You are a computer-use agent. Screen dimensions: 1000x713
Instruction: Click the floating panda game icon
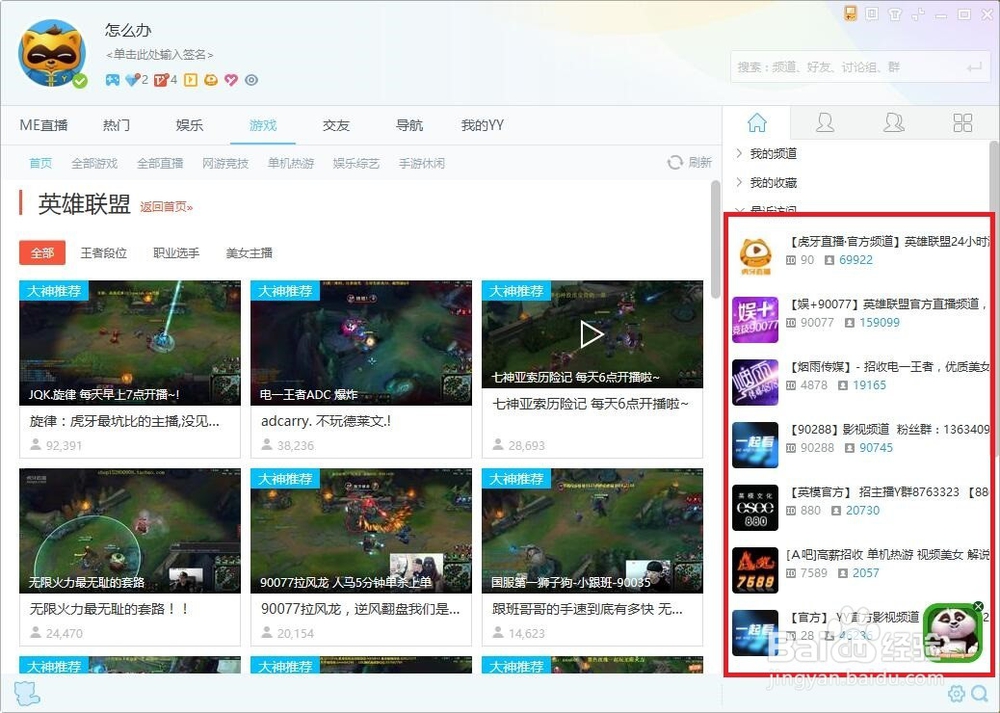[x=952, y=632]
